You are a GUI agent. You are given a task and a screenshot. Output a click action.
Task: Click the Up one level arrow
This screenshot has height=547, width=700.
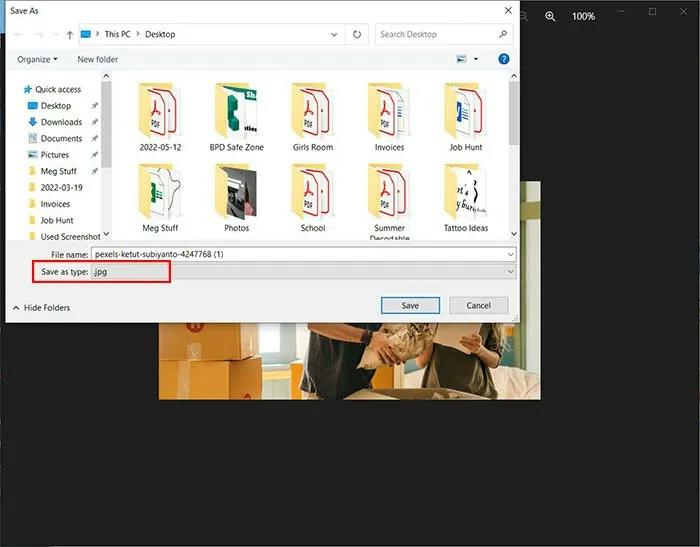[69, 34]
